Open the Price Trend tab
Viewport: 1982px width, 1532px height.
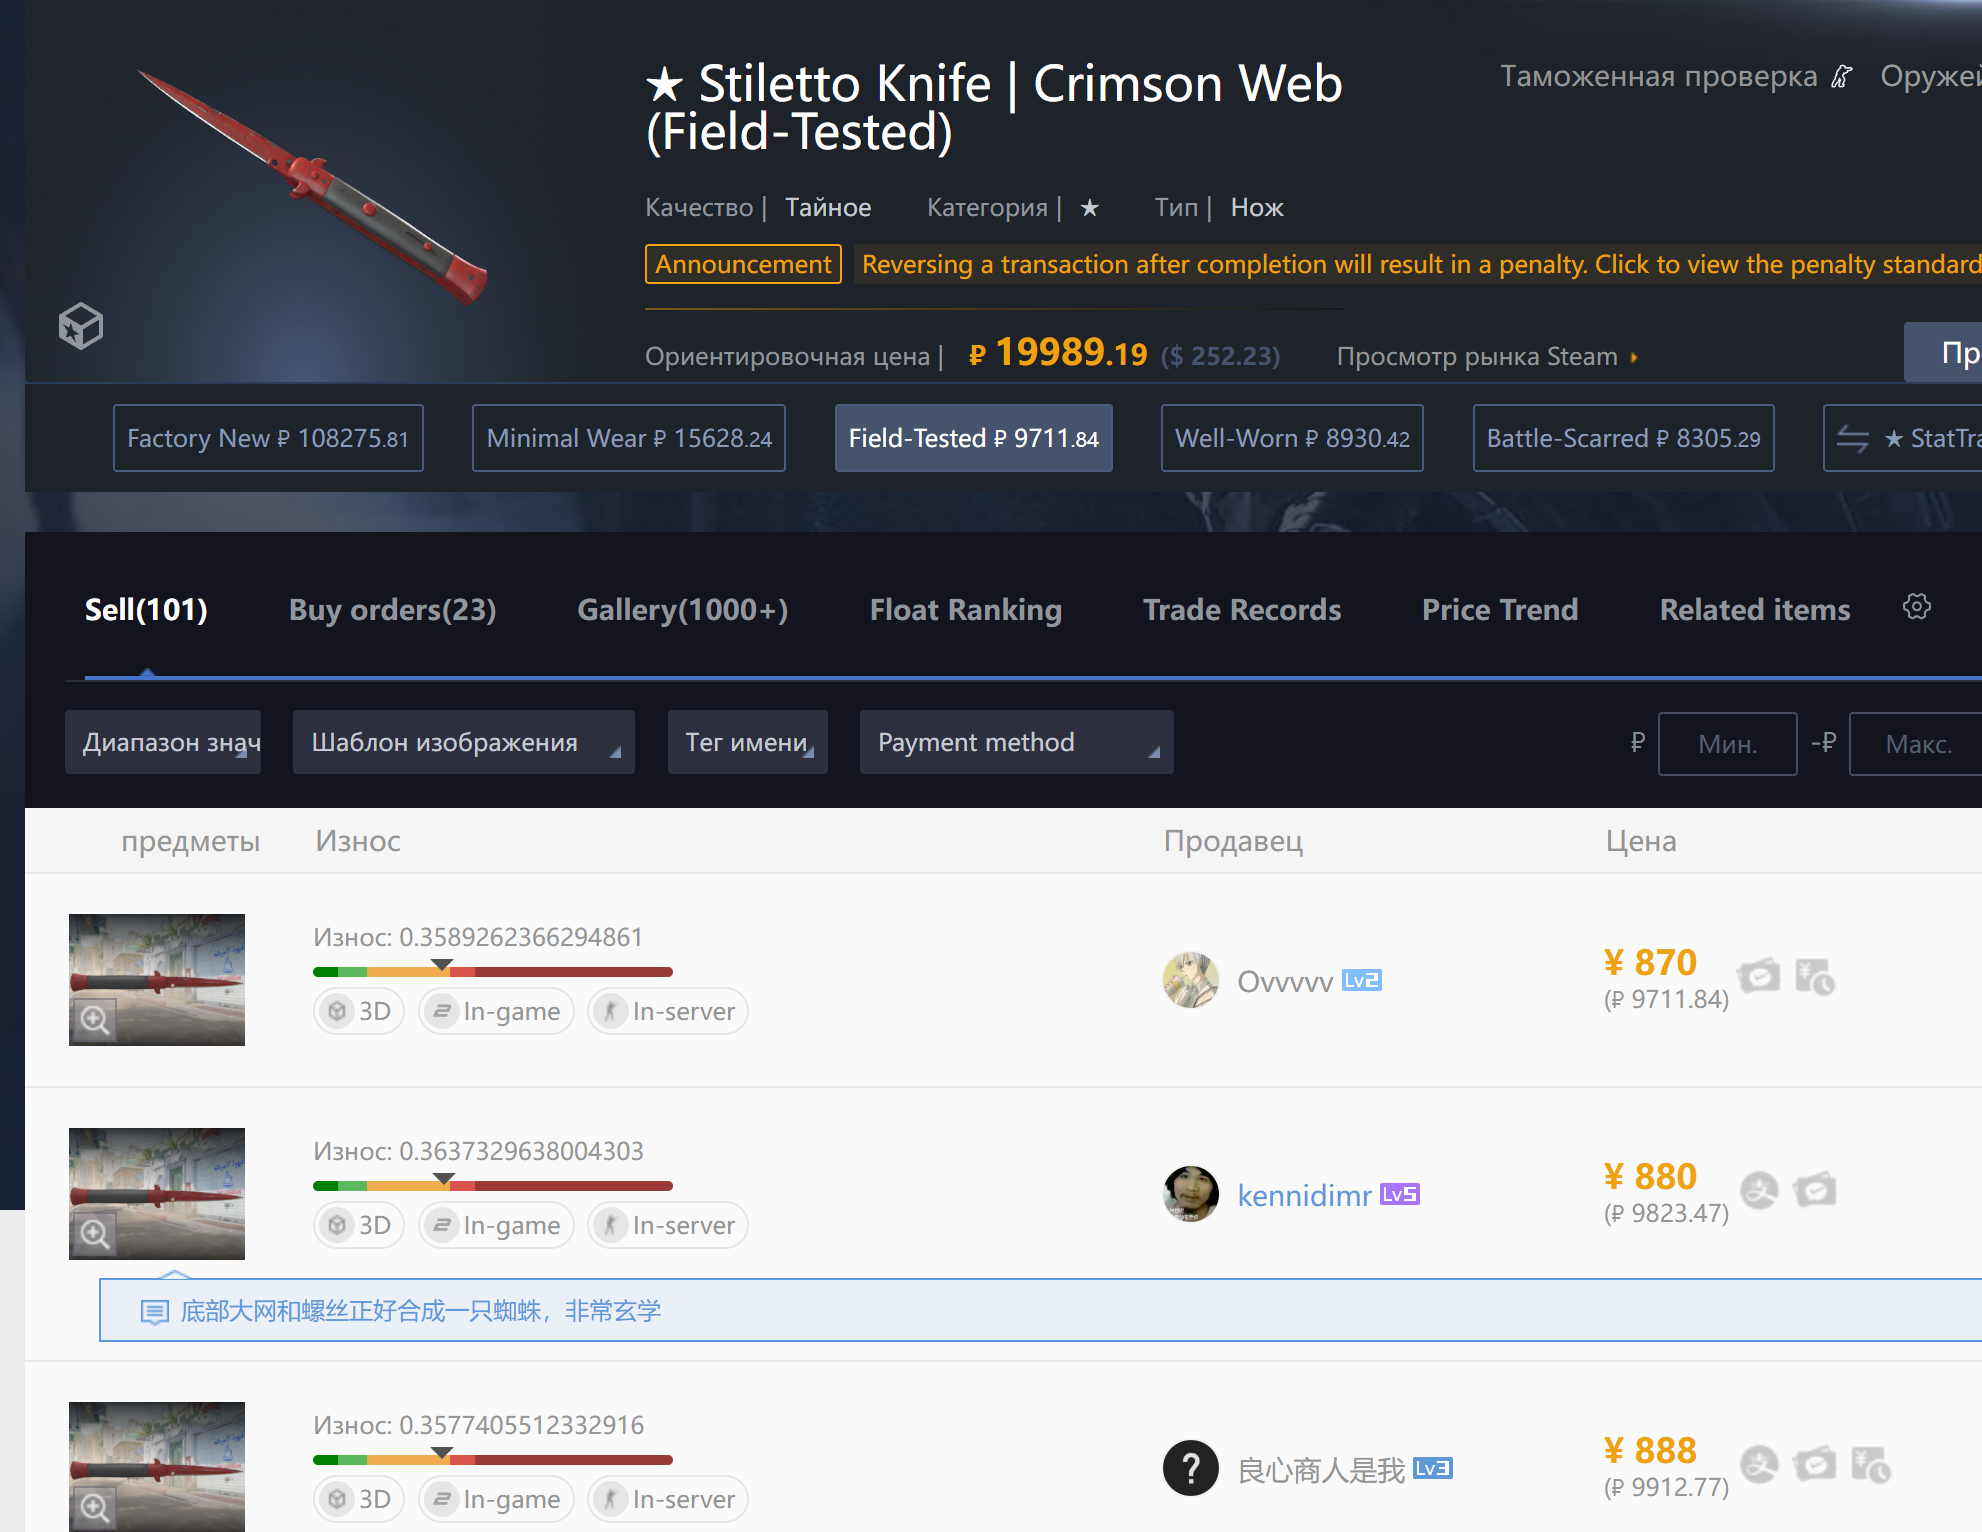pyautogui.click(x=1500, y=610)
